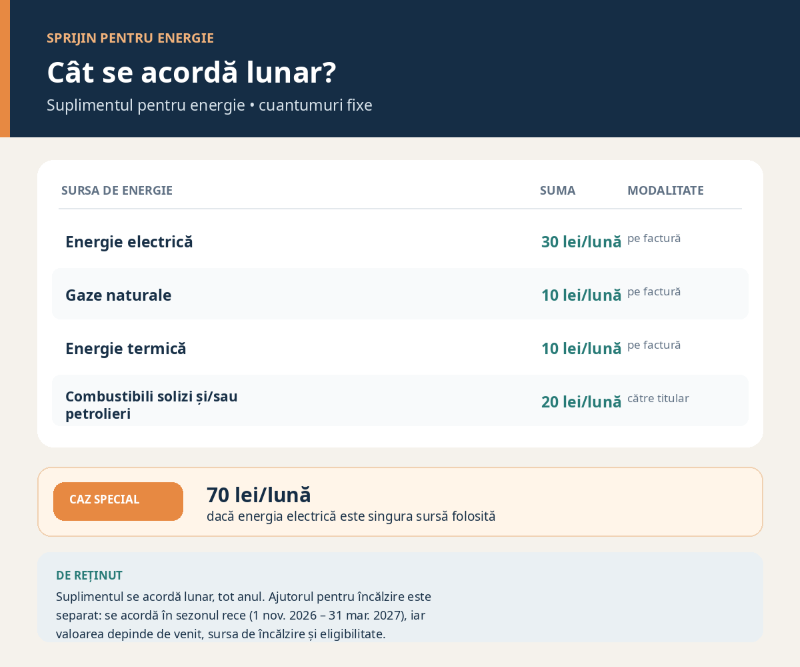Click 'dacă energia electrică este singura sursă folosită'
Viewport: 800px width, 667px height.
(351, 516)
